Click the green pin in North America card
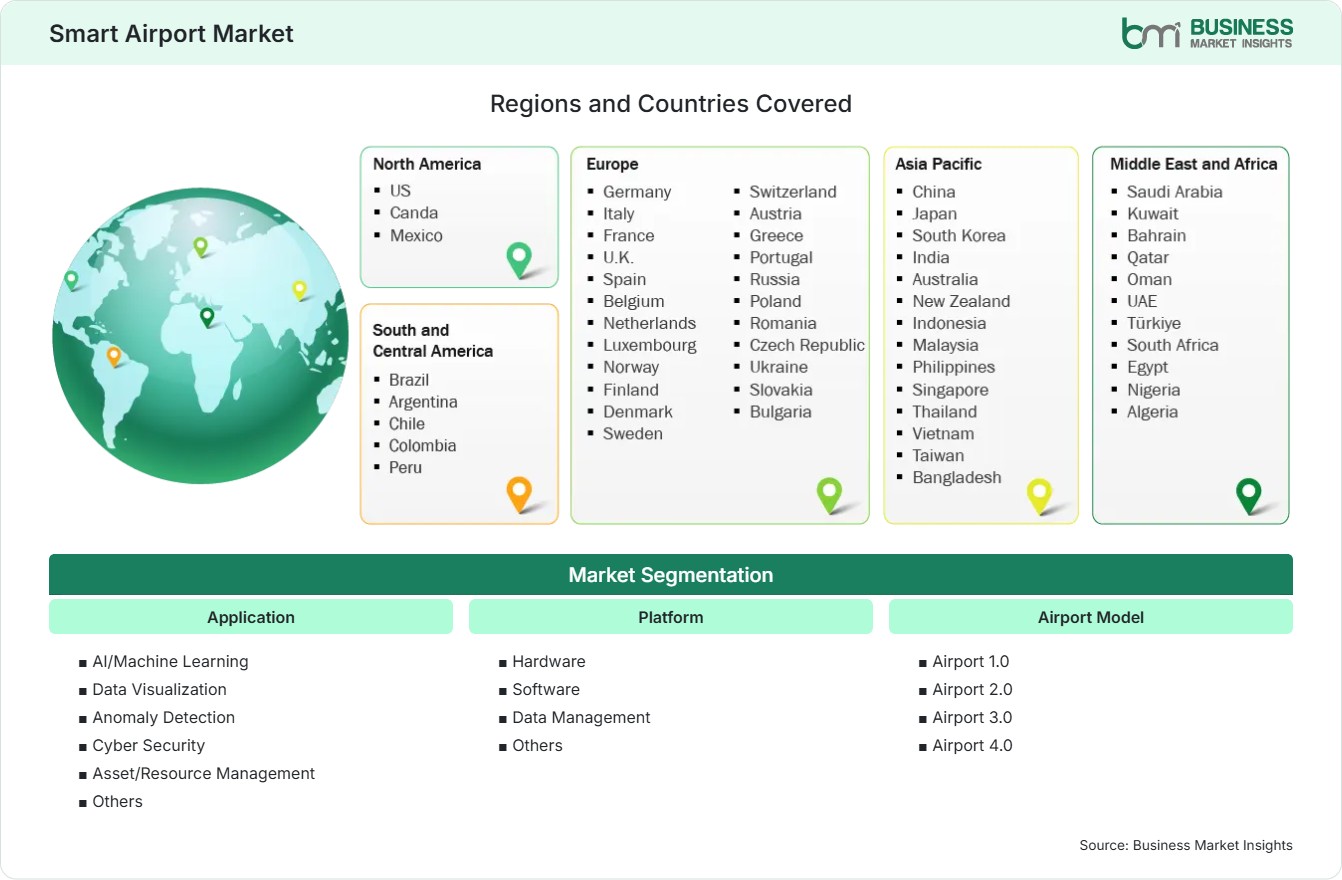 click(x=519, y=259)
